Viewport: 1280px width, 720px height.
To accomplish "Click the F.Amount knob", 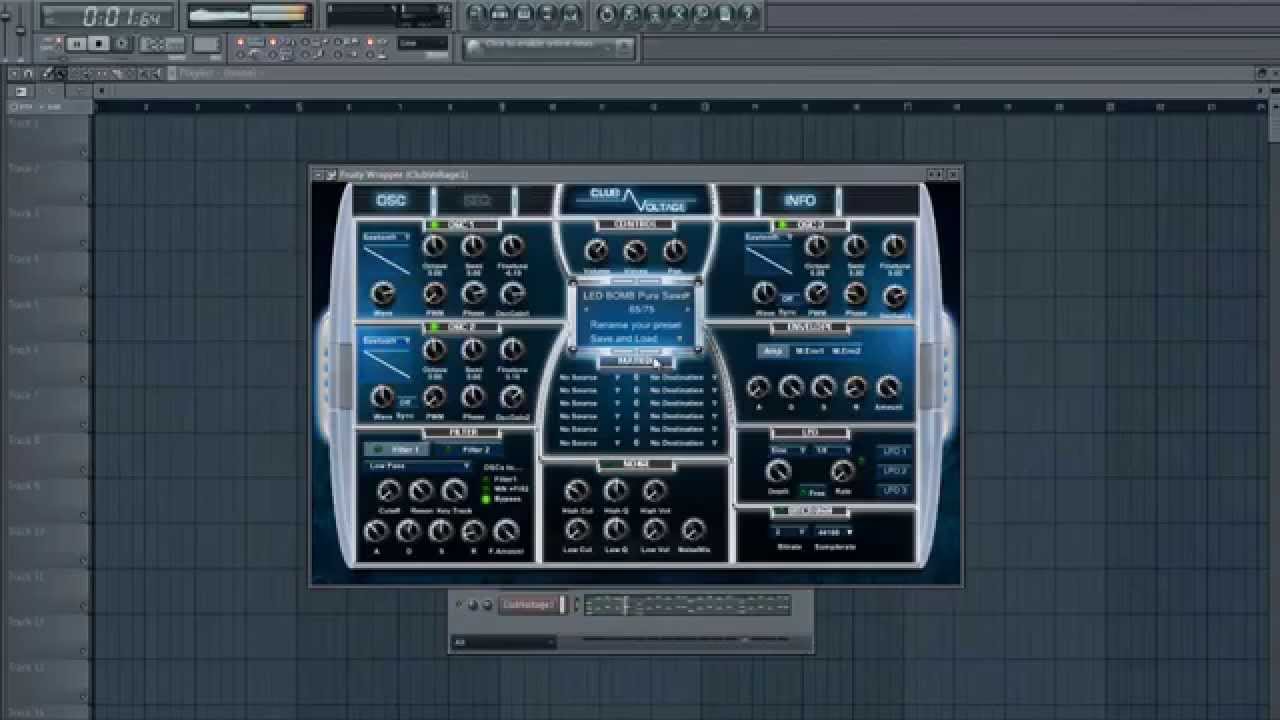I will tap(506, 531).
